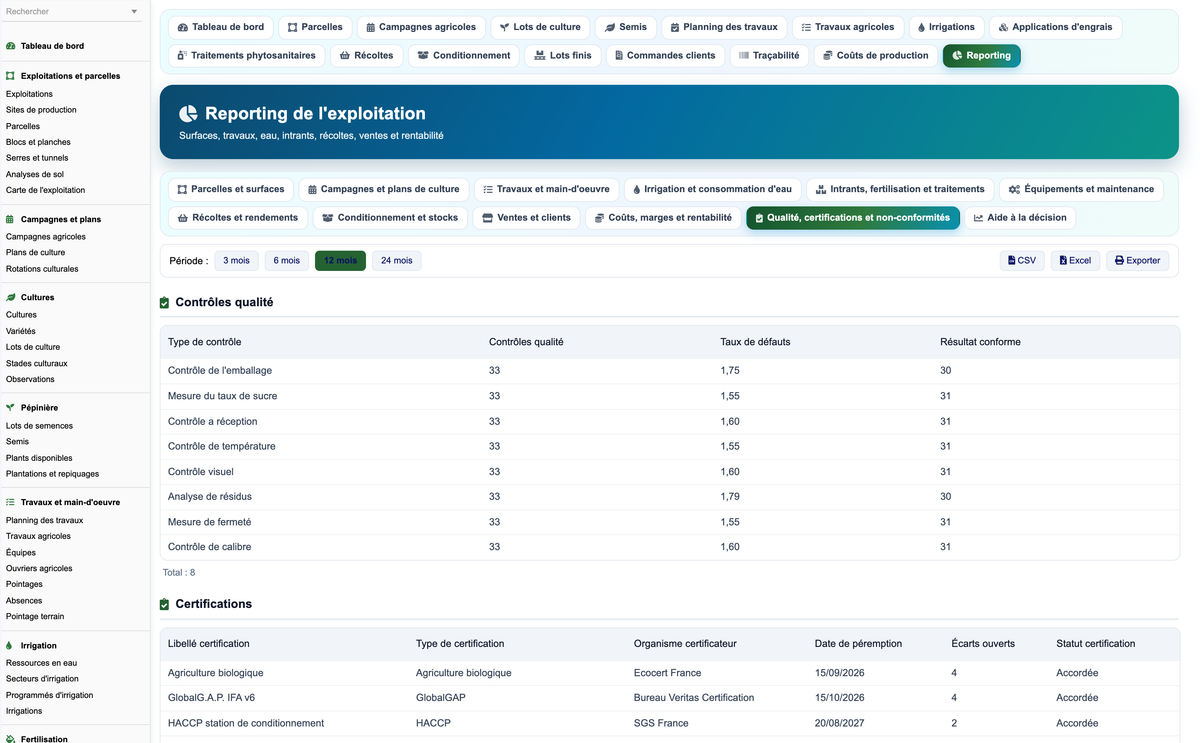Open Coûts de production tab
The width and height of the screenshot is (1200, 743).
pos(876,56)
